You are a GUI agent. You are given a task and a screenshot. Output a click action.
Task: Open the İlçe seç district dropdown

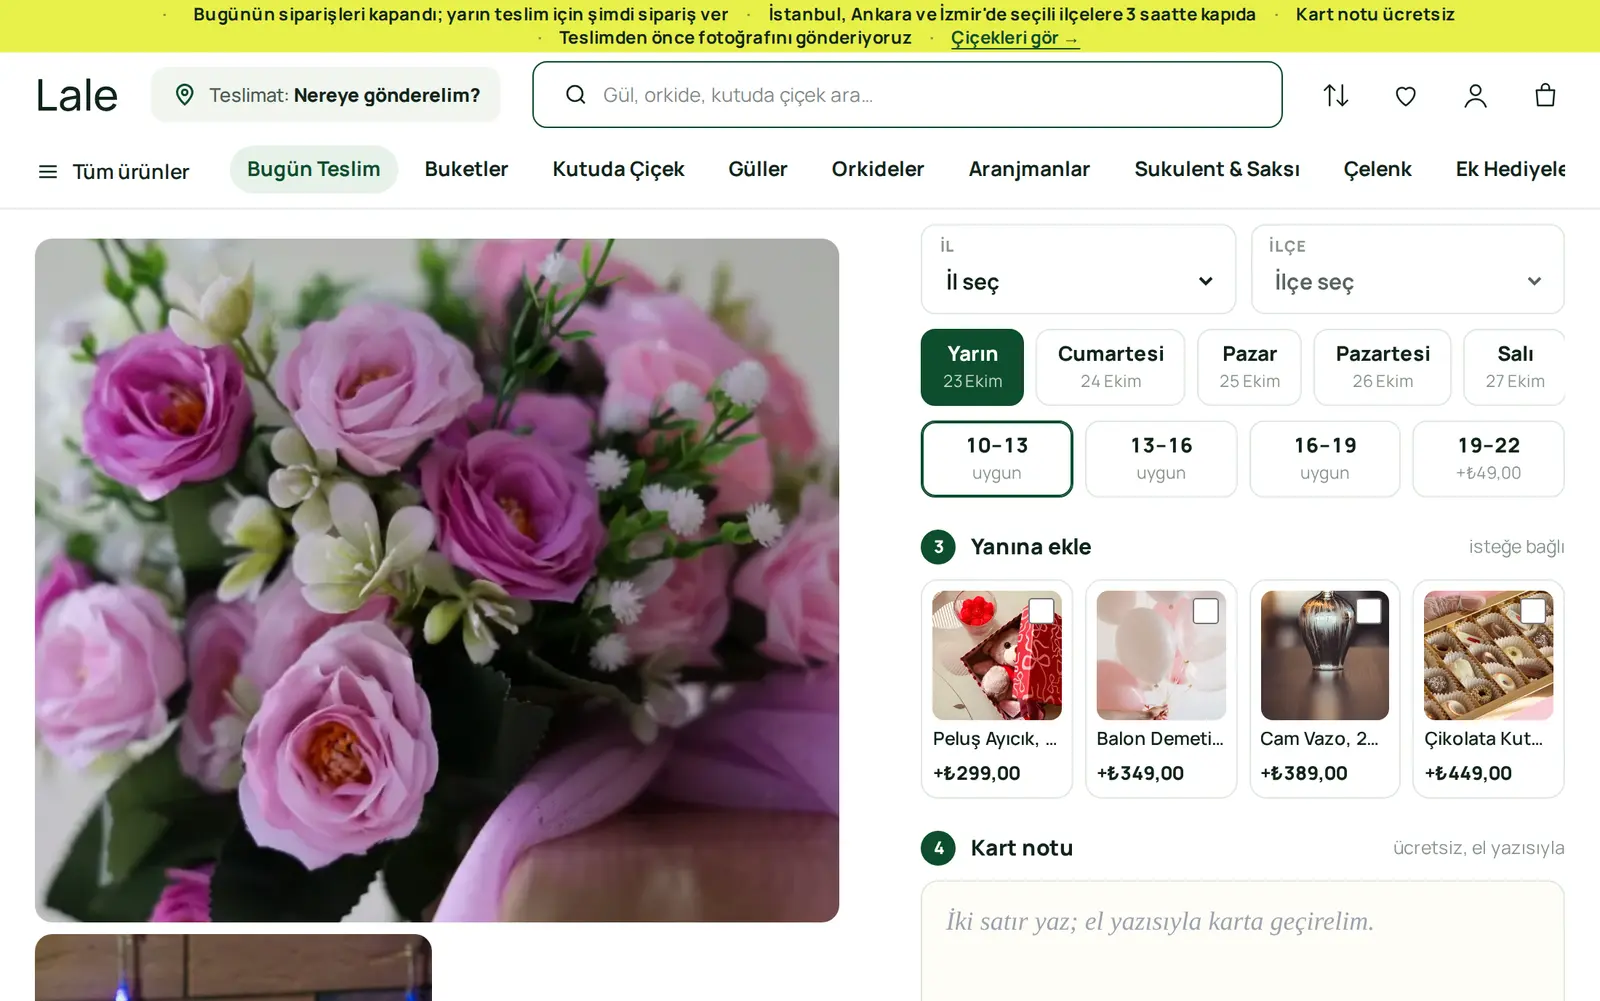tap(1408, 269)
